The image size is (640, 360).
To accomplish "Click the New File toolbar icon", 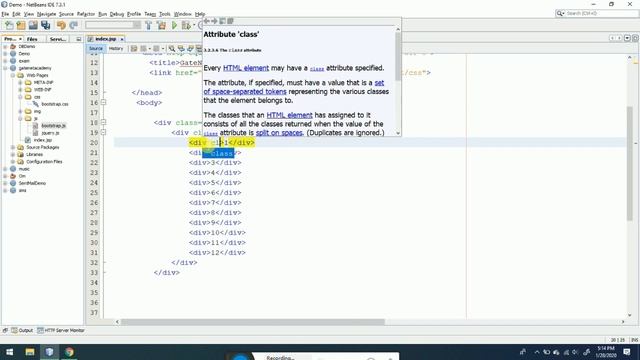I will (9, 25).
